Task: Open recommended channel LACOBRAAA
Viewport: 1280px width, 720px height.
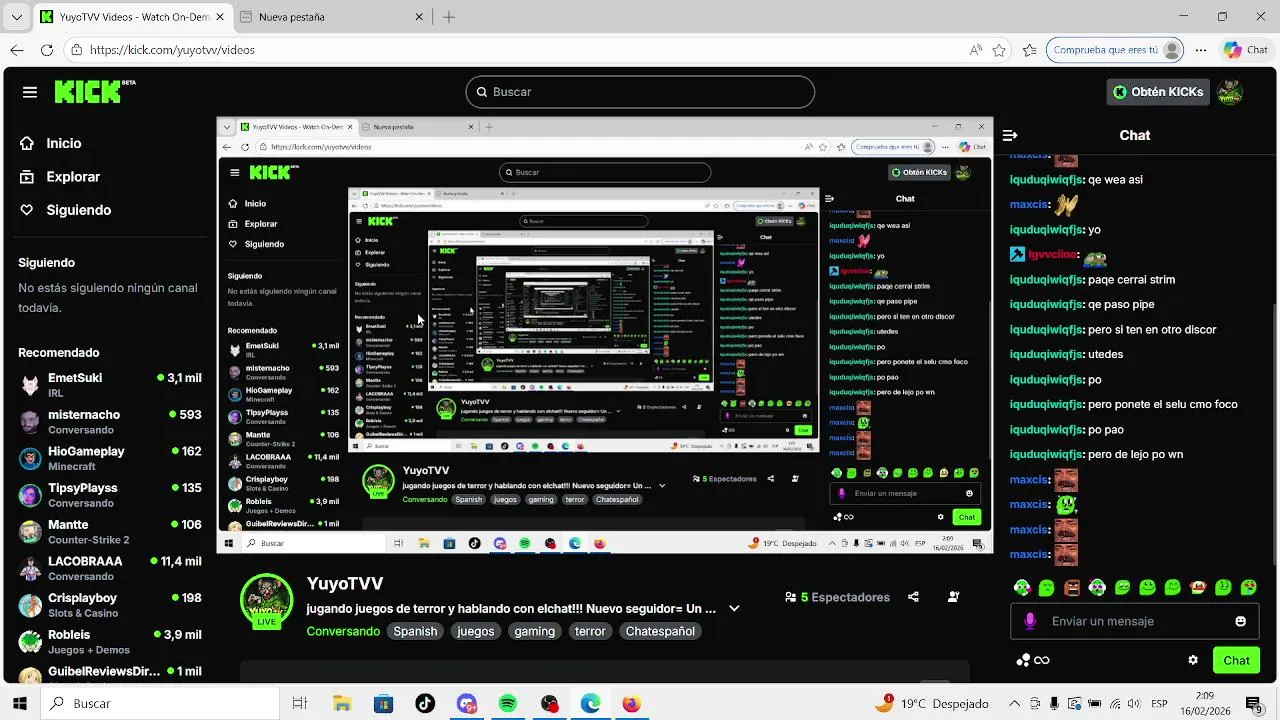Action: (110, 568)
